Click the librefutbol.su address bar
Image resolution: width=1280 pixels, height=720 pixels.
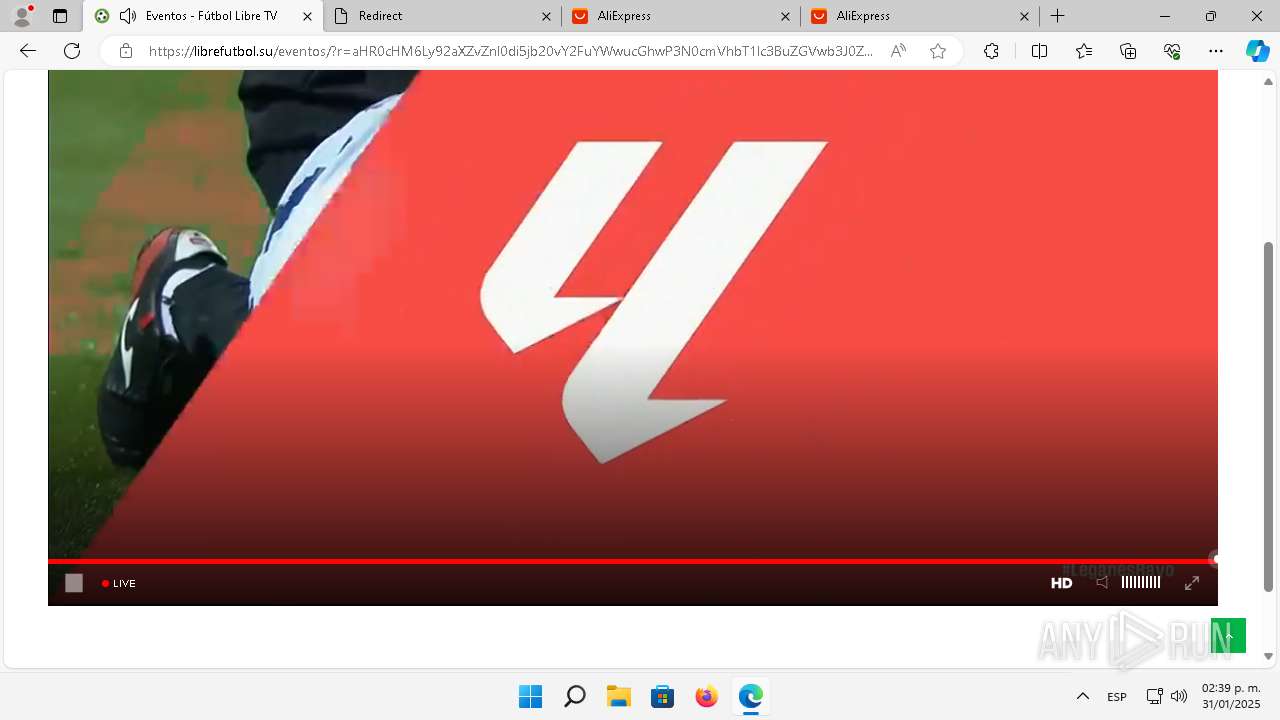(x=510, y=51)
